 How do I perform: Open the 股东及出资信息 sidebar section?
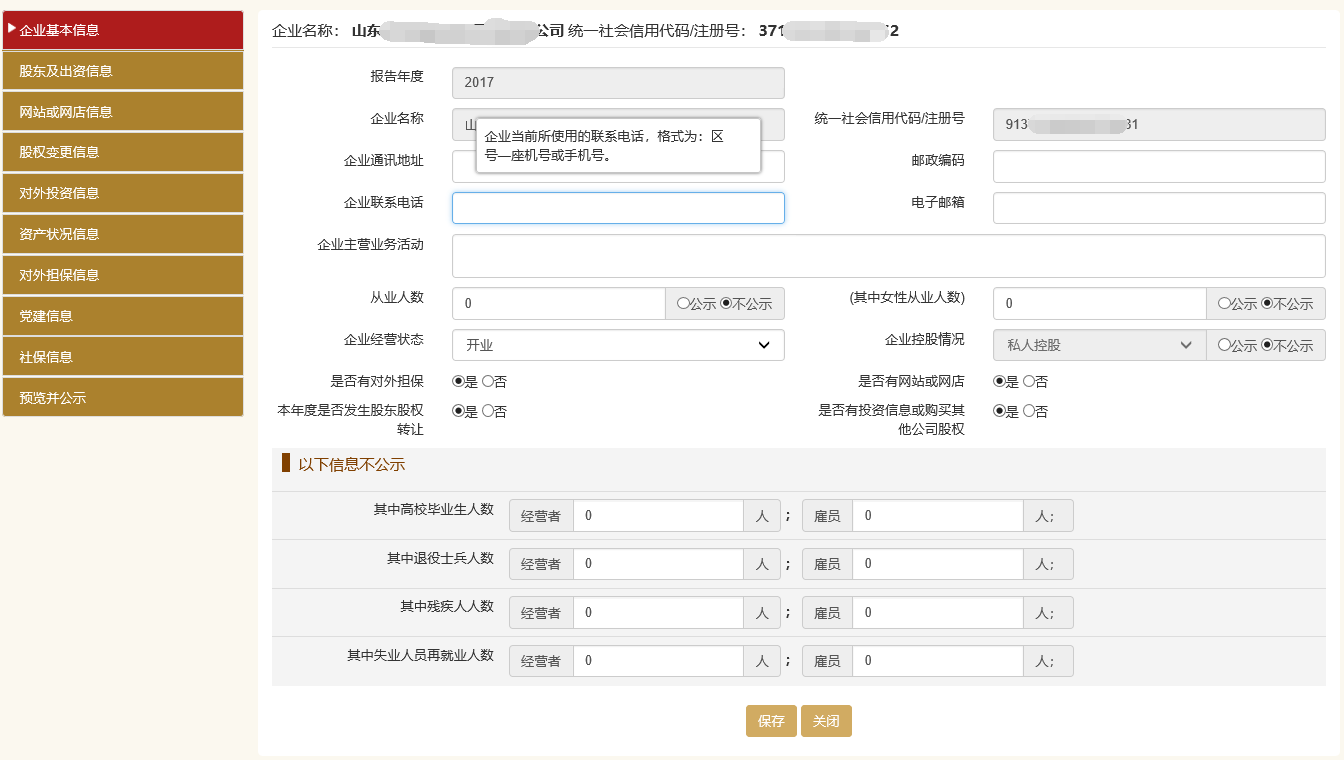click(123, 71)
